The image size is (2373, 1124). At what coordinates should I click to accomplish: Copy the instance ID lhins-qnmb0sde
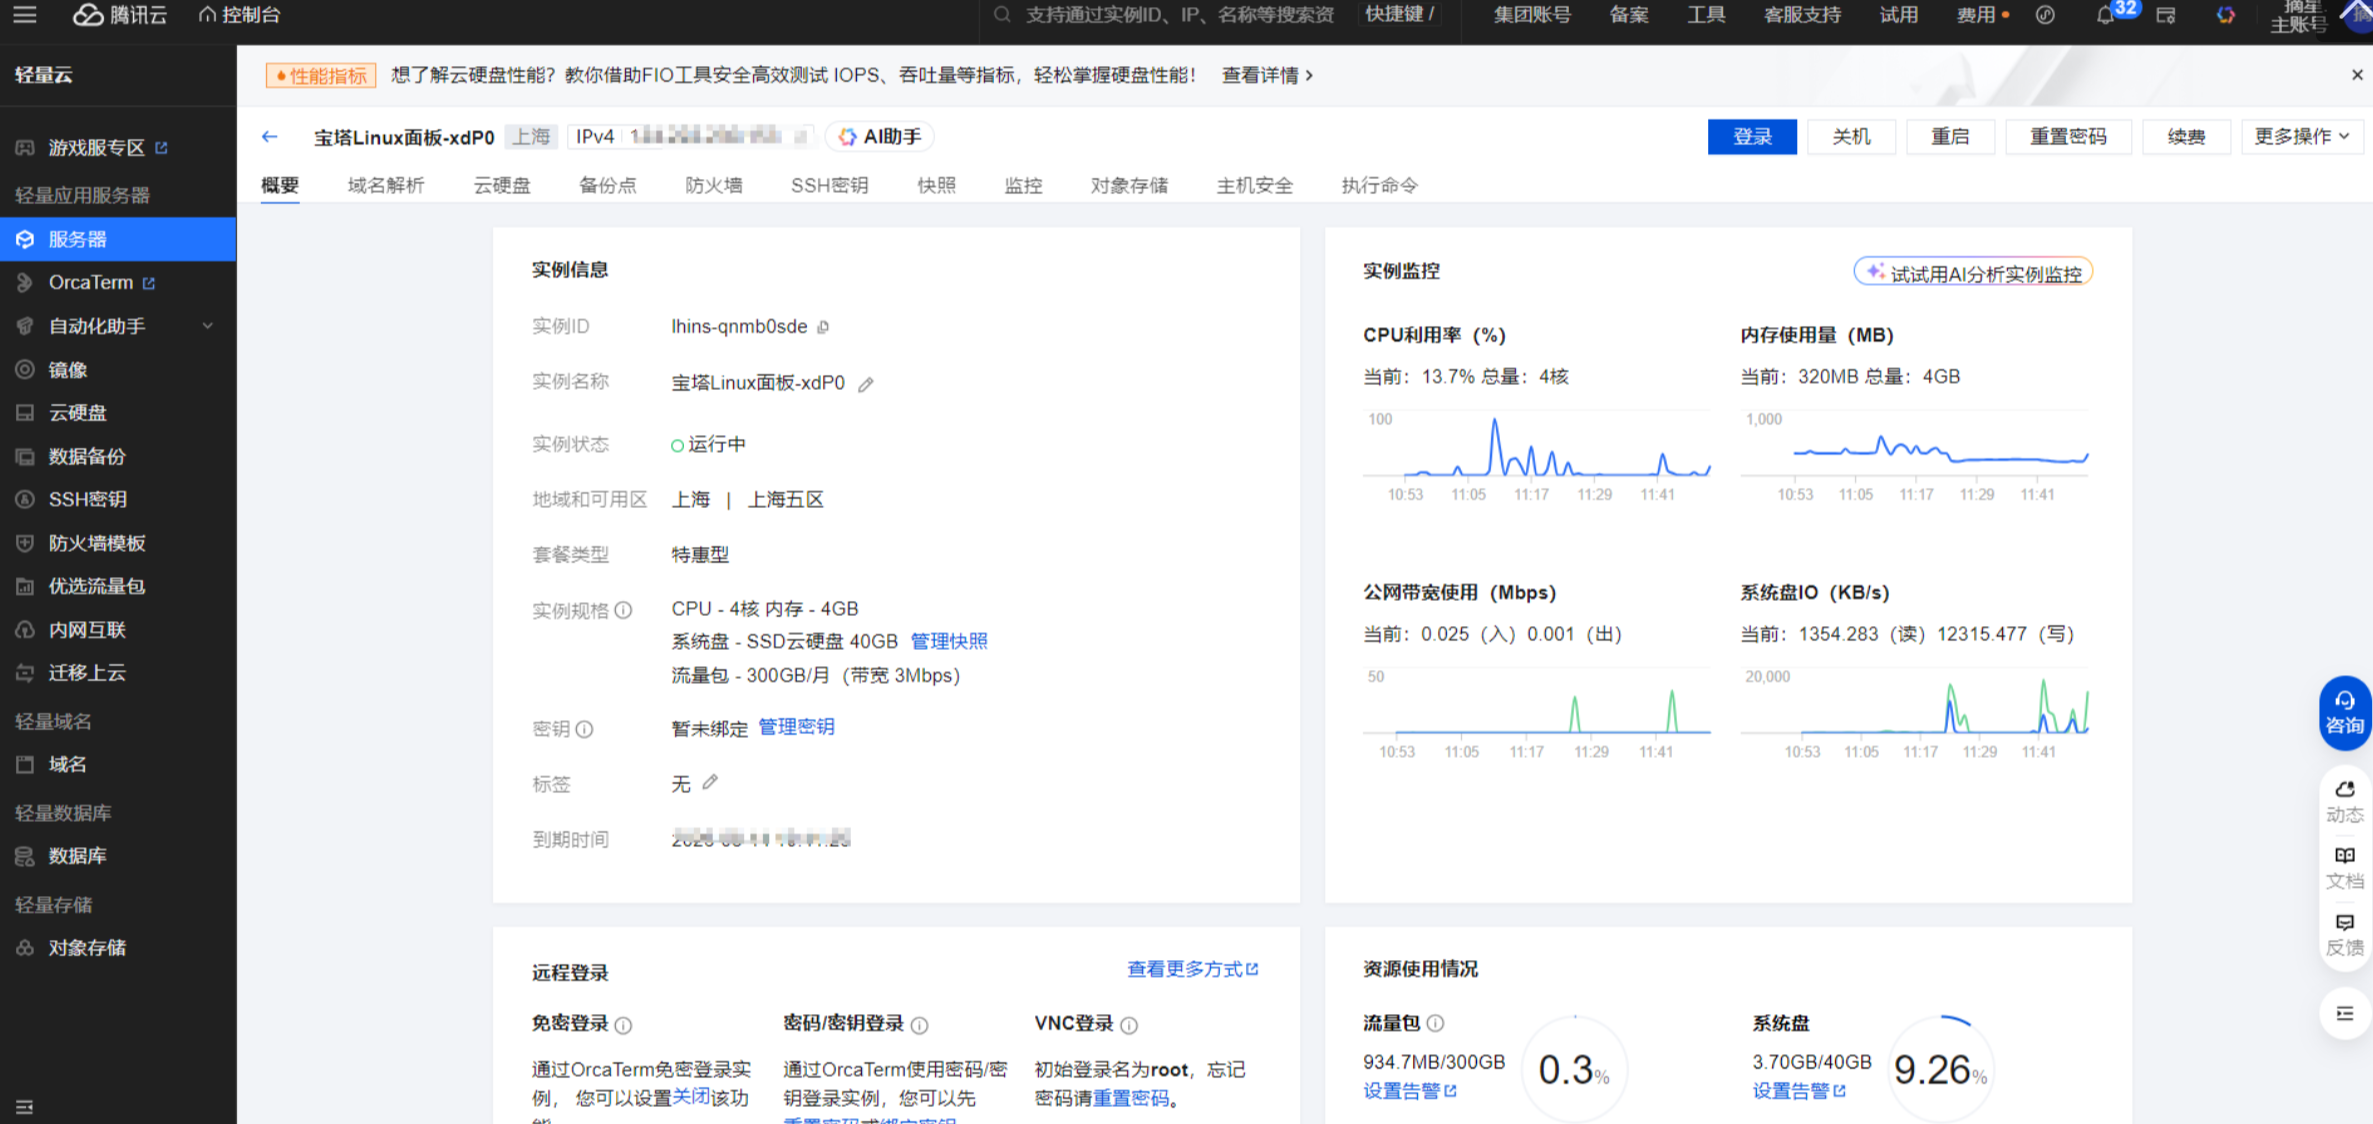pos(823,327)
